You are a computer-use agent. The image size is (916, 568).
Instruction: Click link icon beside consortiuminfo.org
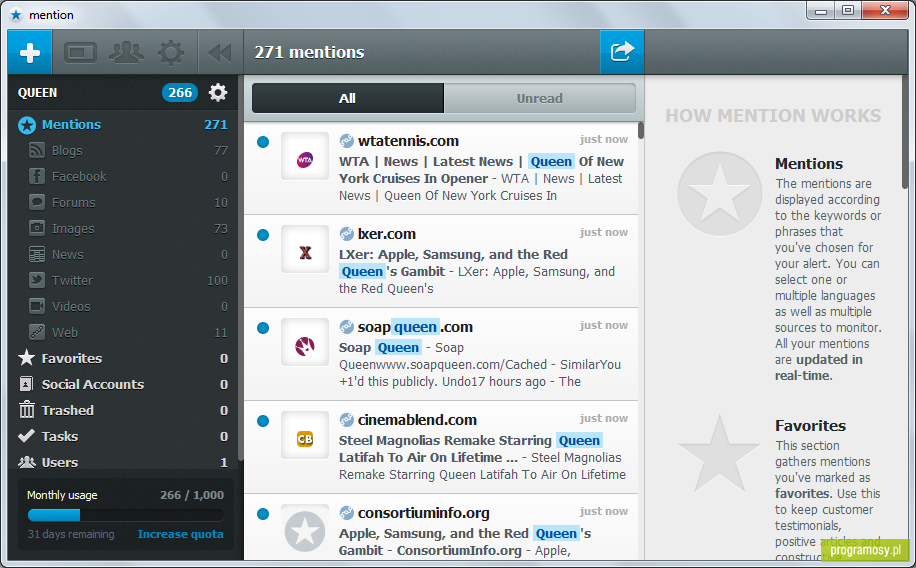[346, 512]
